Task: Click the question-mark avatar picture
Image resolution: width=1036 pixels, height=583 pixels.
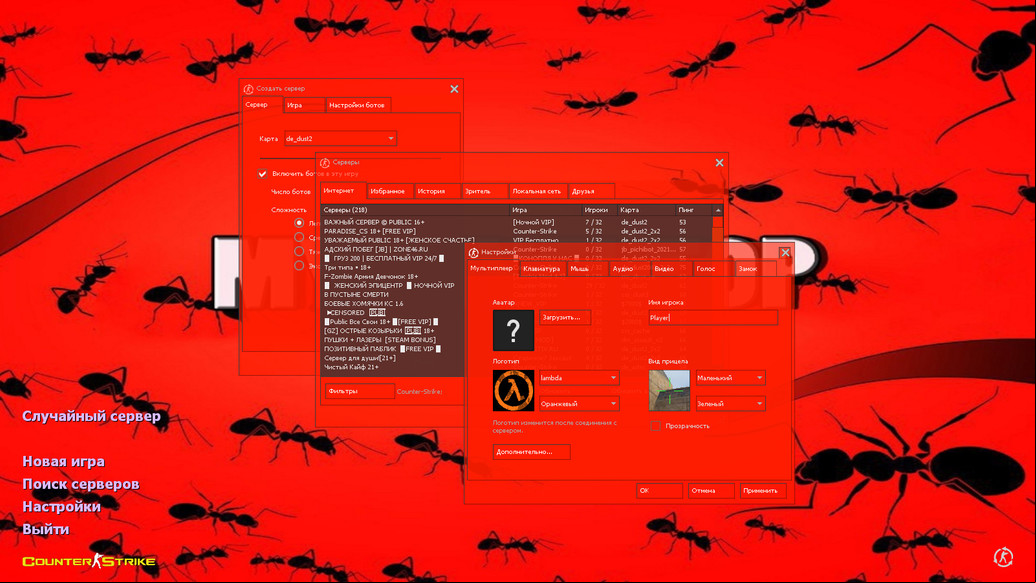Action: click(513, 330)
